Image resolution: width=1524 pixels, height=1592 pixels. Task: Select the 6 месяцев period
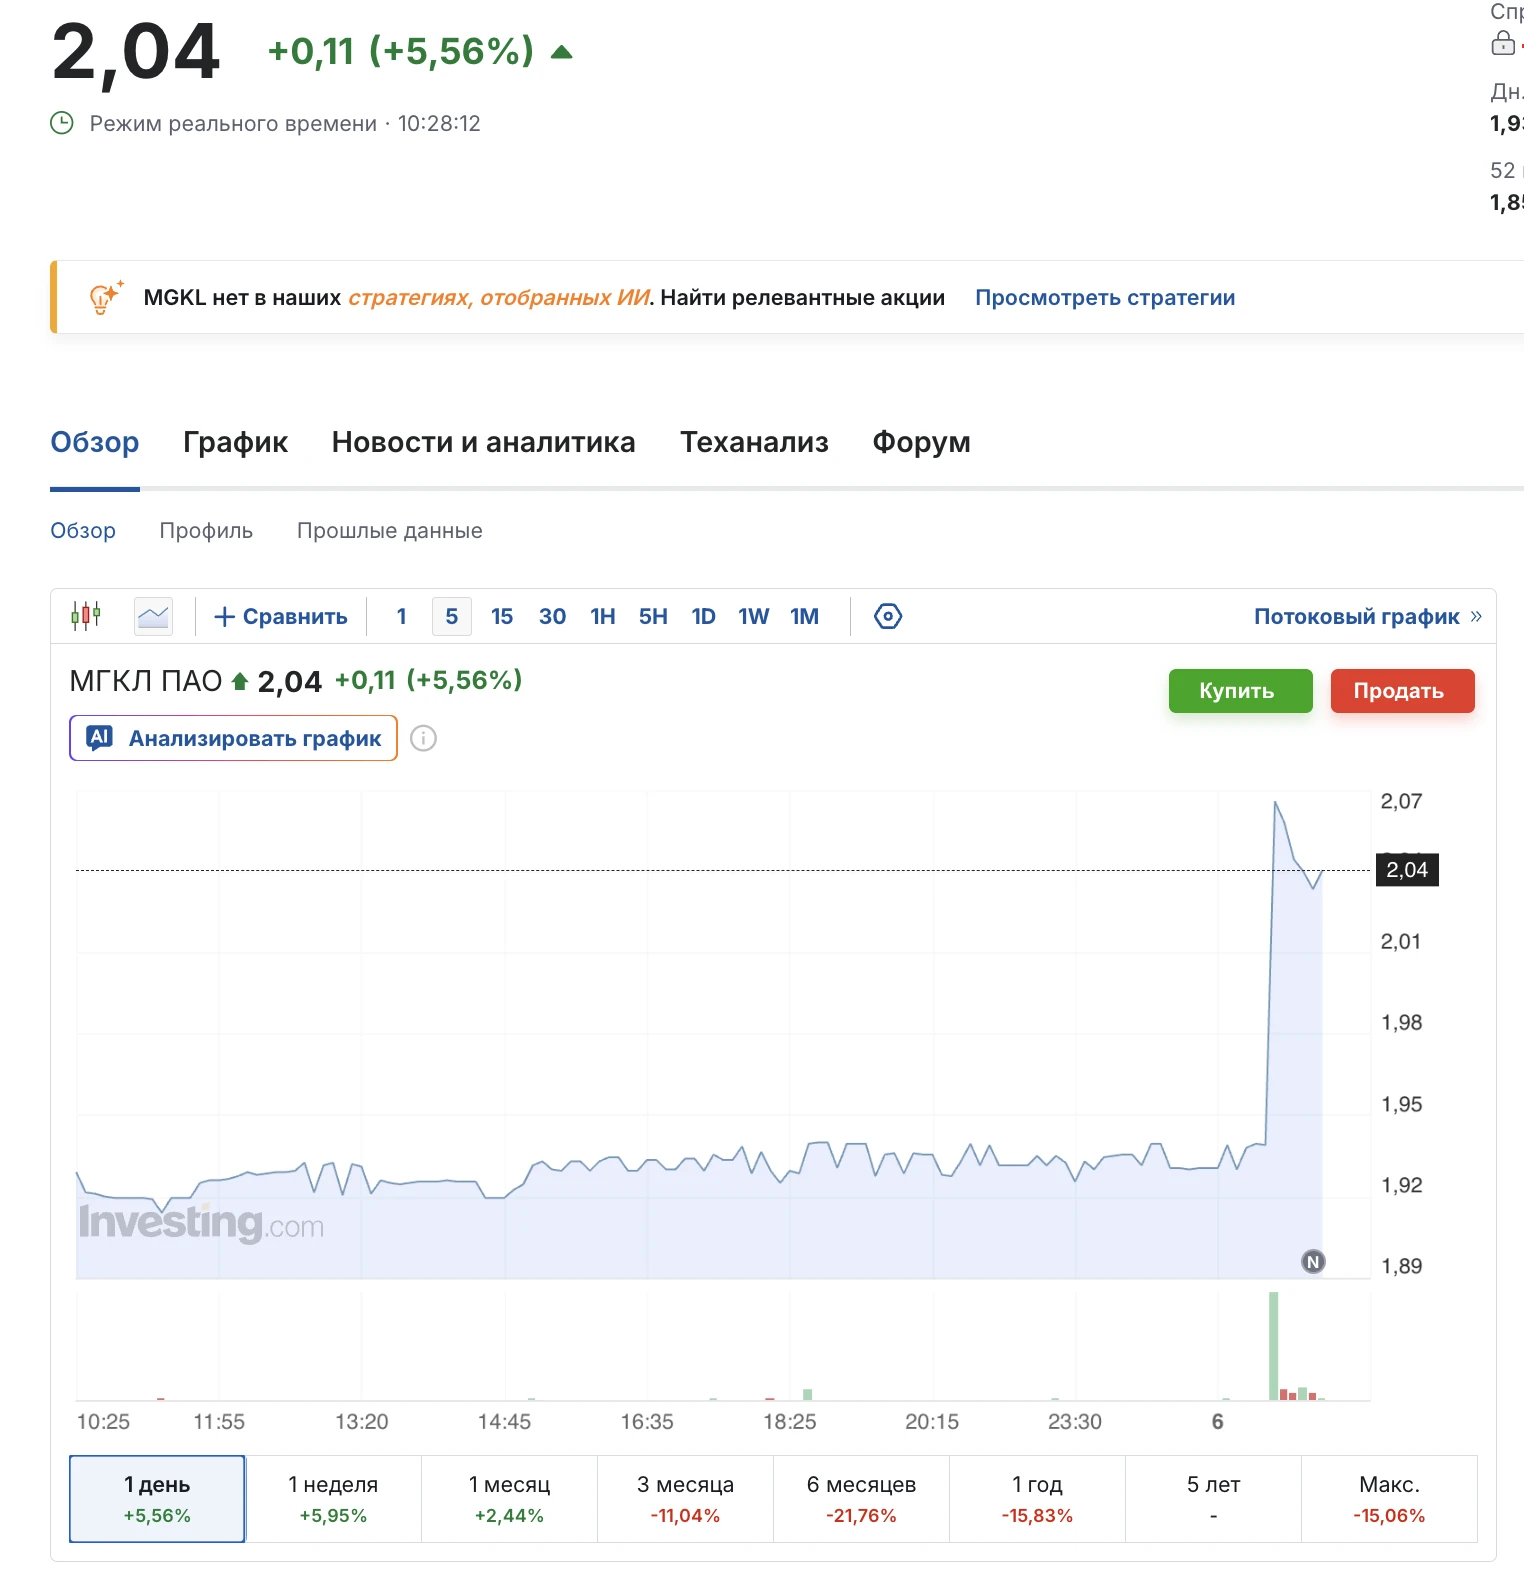pyautogui.click(x=861, y=1499)
